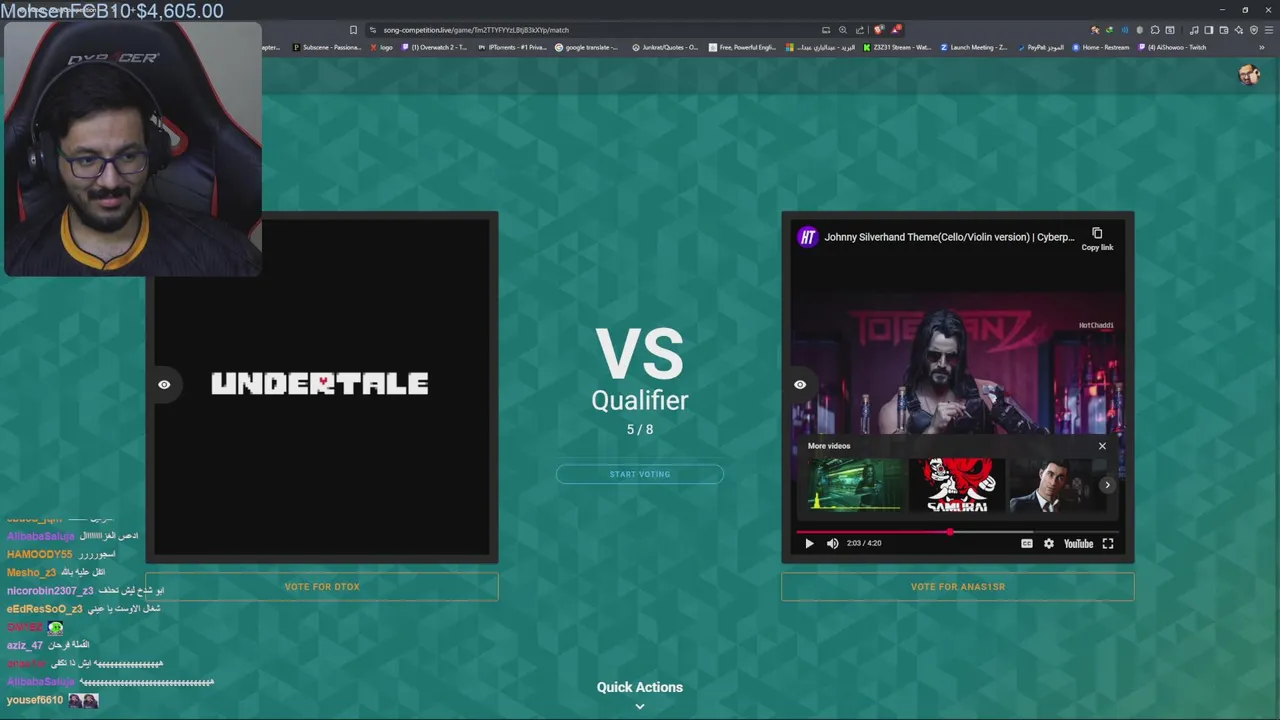Click chat username aziz_47
The width and height of the screenshot is (1280, 720).
[x=25, y=646]
